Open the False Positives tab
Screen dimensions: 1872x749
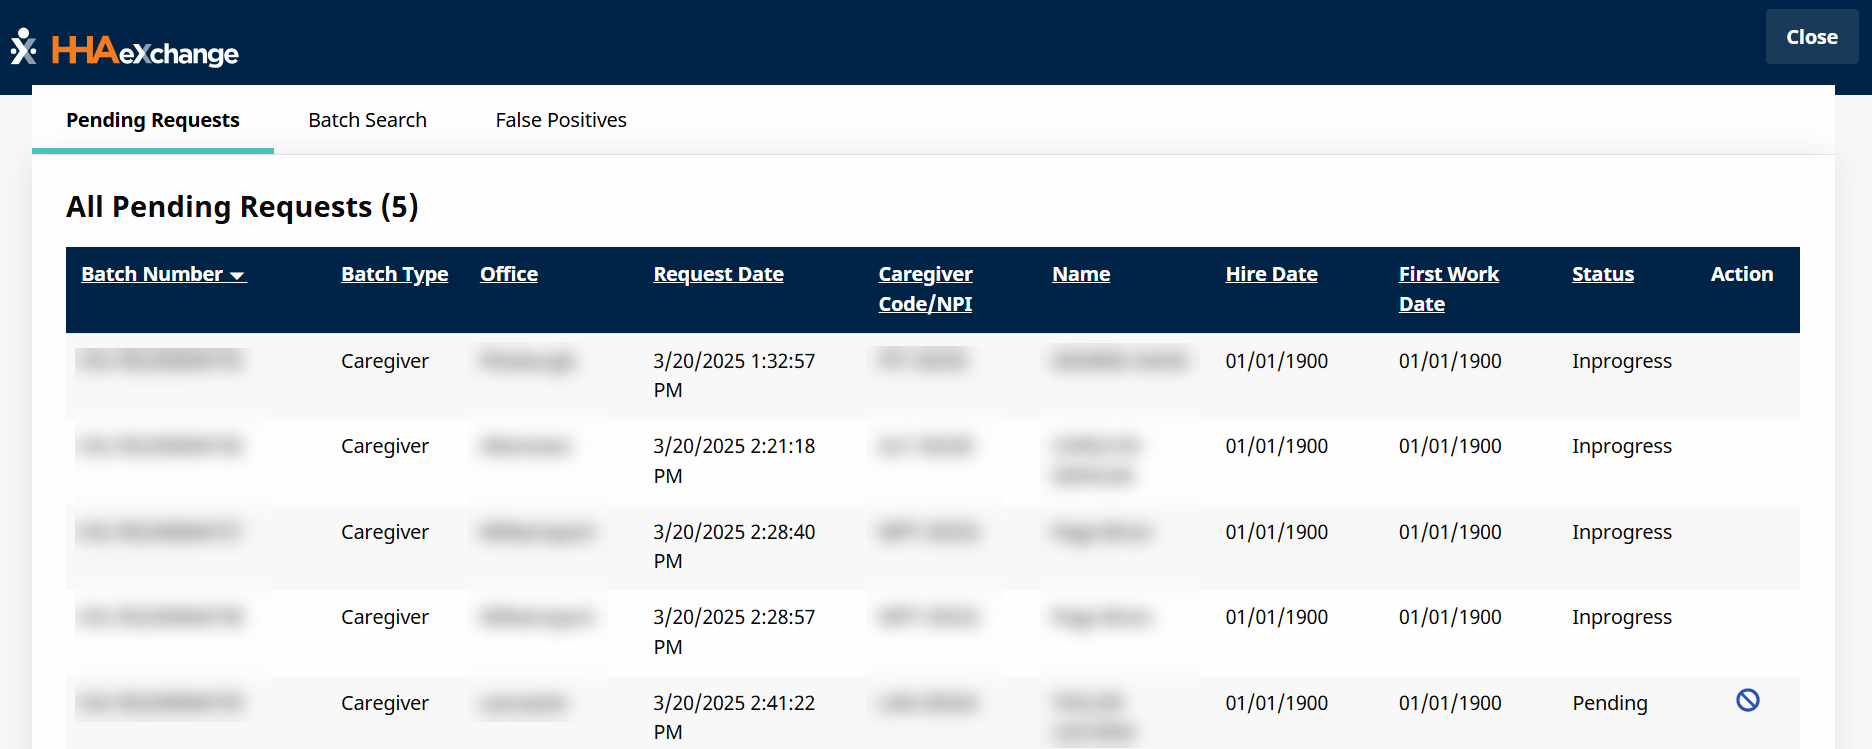560,120
